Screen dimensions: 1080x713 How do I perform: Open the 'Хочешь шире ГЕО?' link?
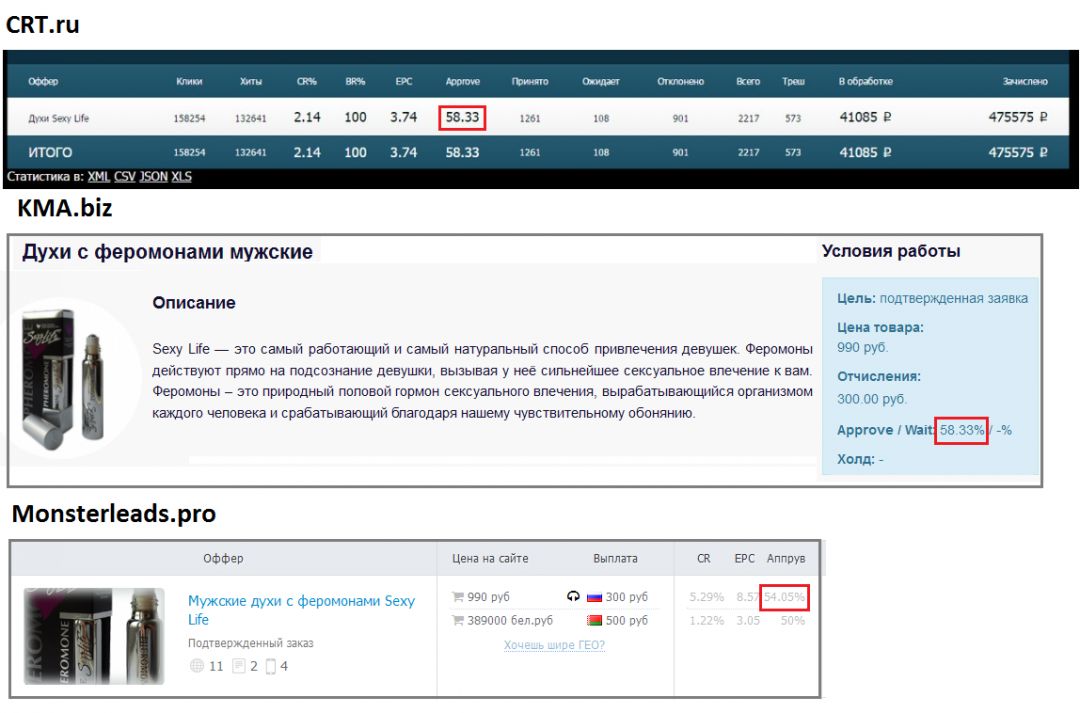coord(554,645)
